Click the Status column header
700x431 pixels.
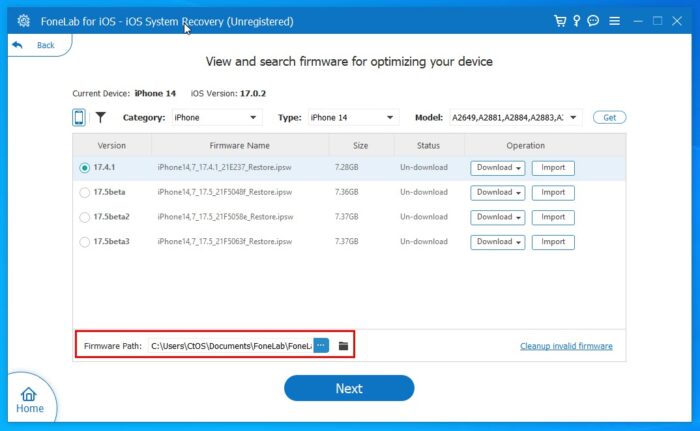coord(429,146)
